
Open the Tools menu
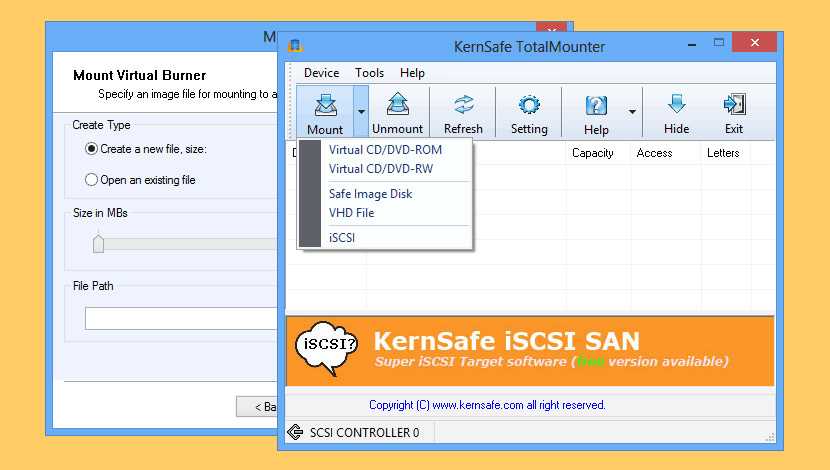tap(369, 73)
